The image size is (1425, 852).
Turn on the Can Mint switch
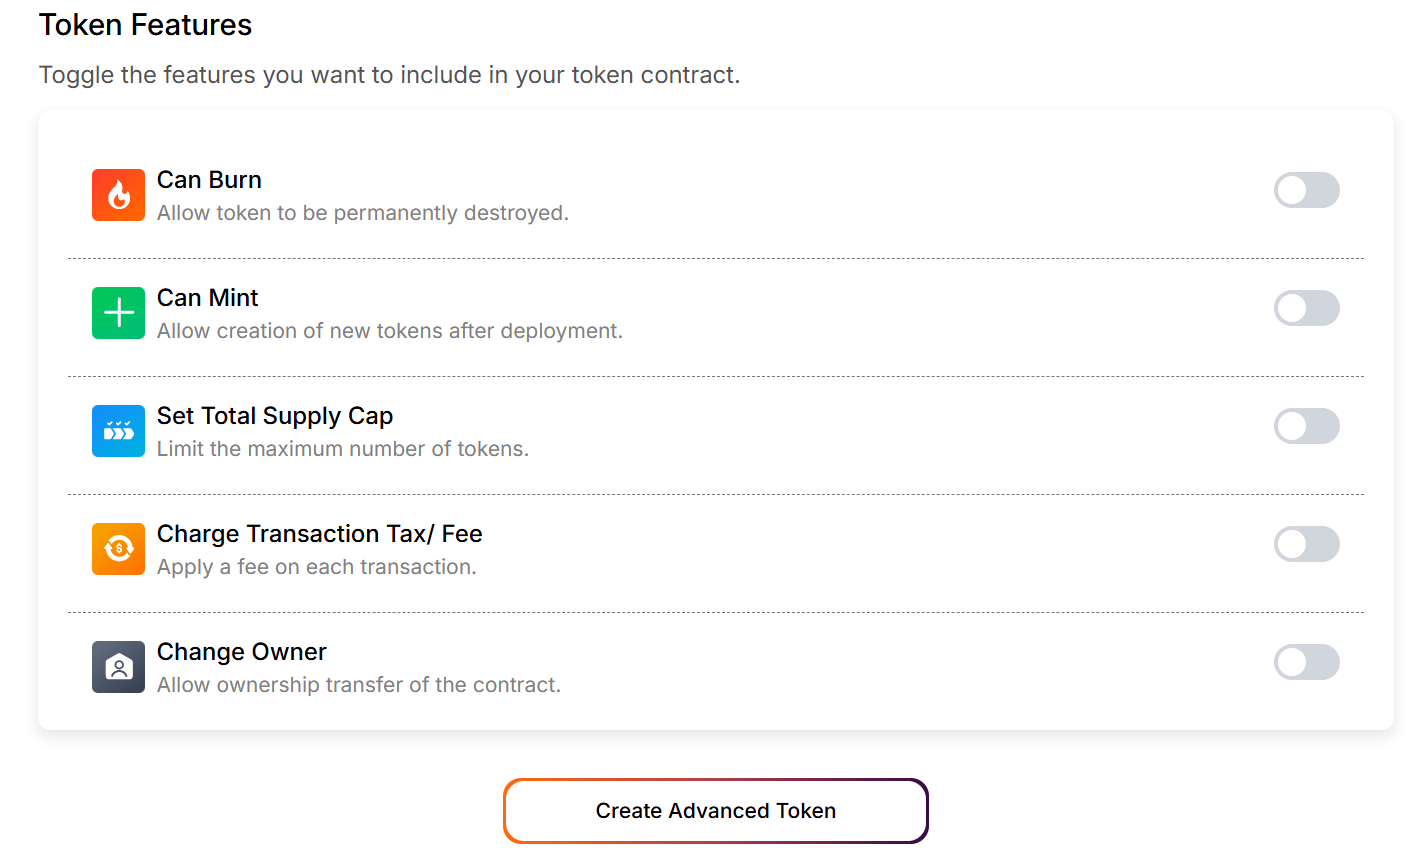click(1306, 308)
